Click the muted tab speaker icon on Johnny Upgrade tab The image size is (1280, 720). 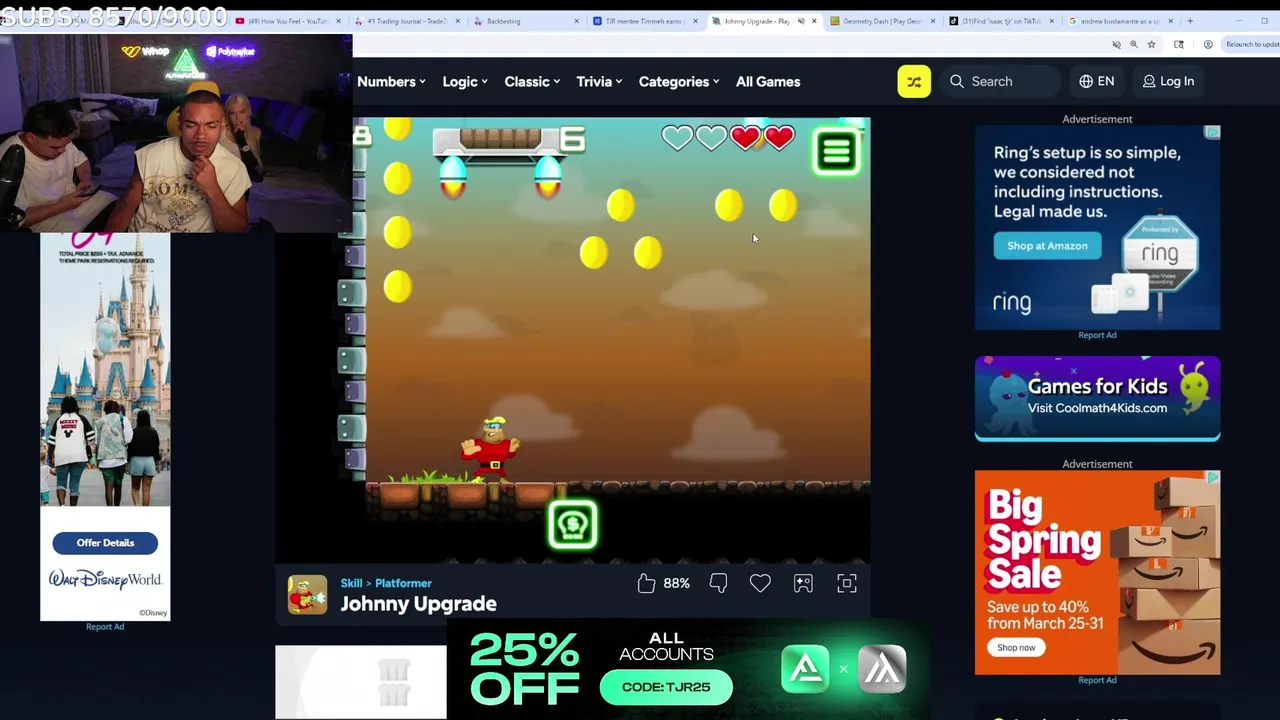(800, 21)
